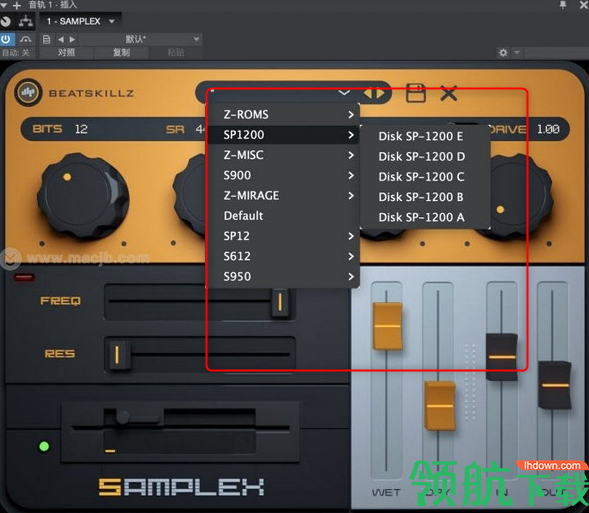Open the gear settings icon
The height and width of the screenshot is (513, 589).
pyautogui.click(x=503, y=53)
